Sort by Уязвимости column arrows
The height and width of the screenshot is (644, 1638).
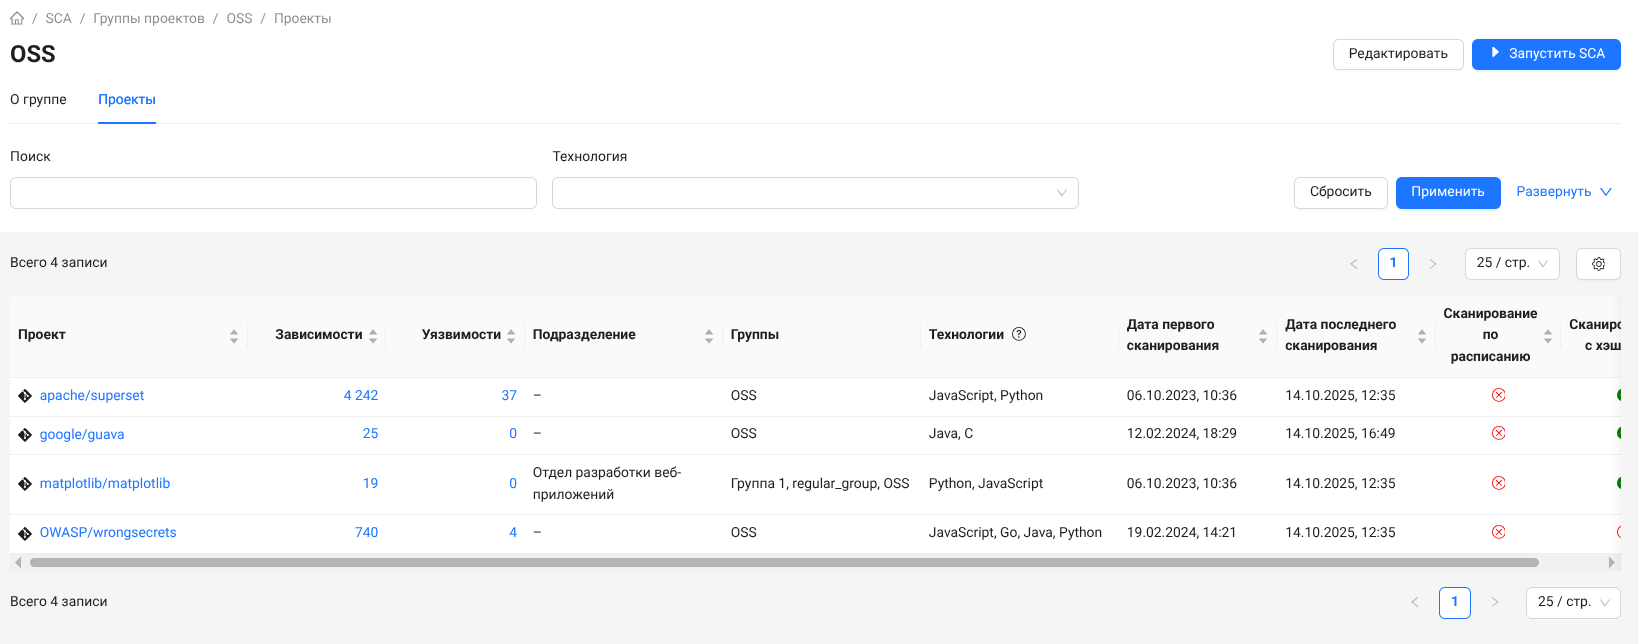point(511,336)
